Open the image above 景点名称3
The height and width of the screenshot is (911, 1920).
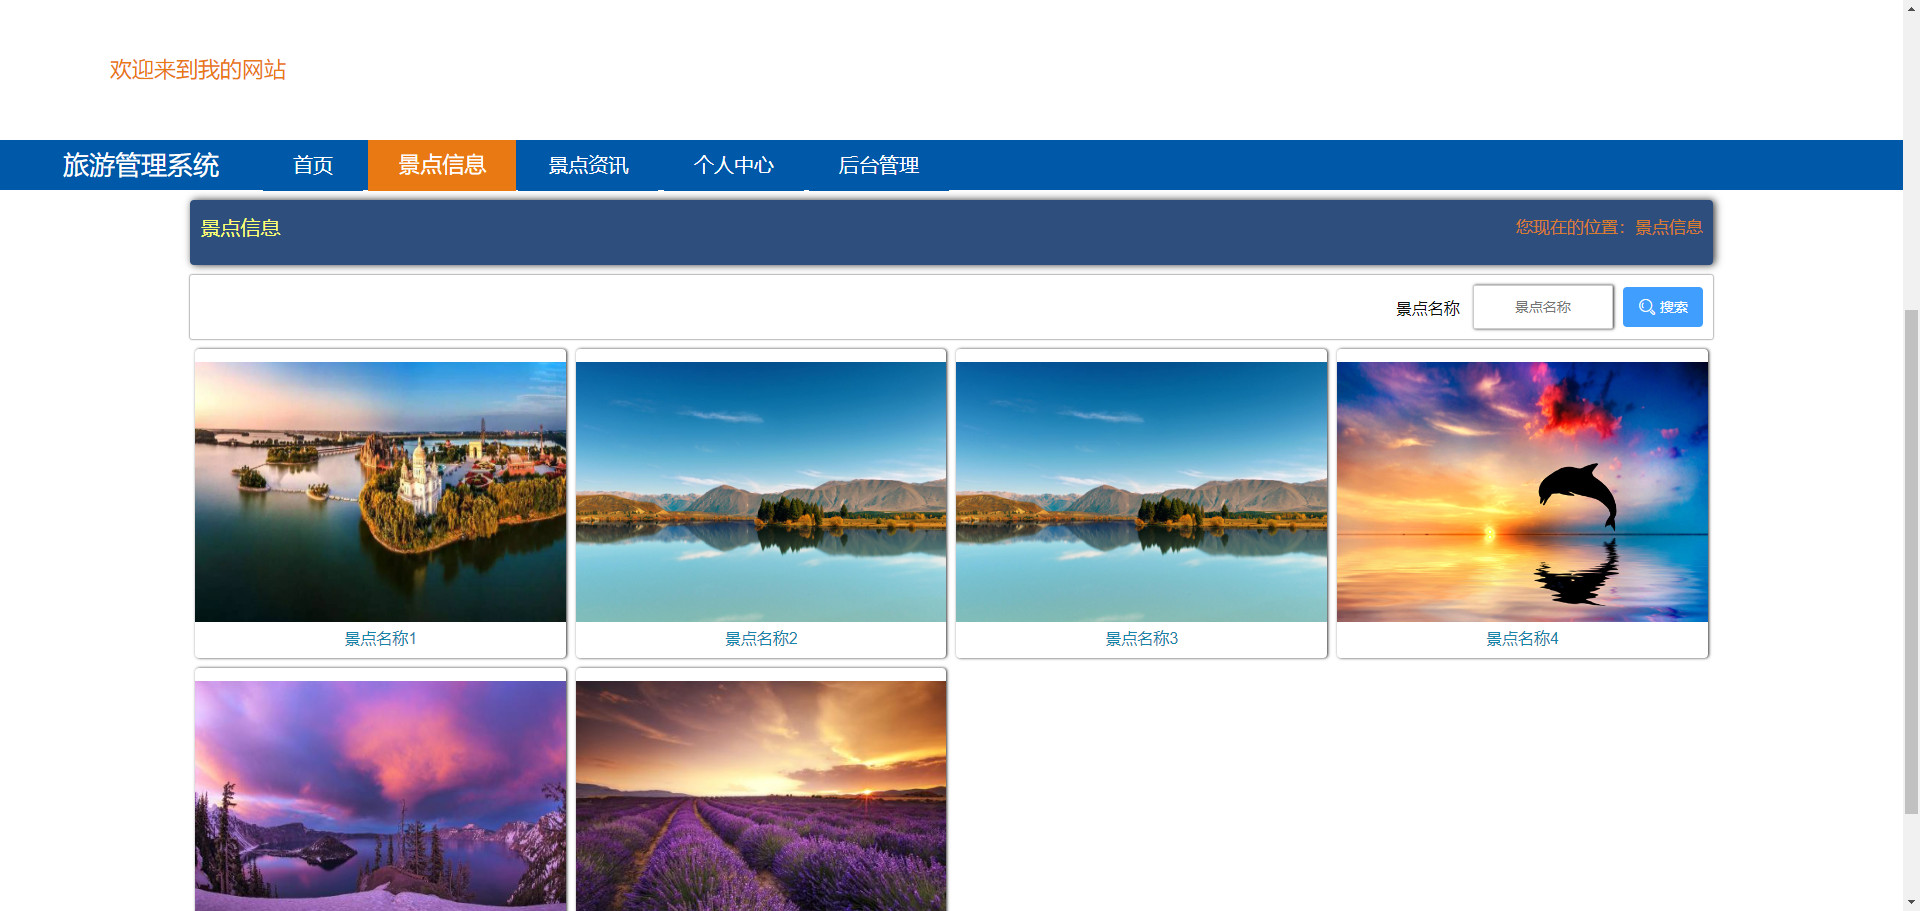click(1141, 492)
